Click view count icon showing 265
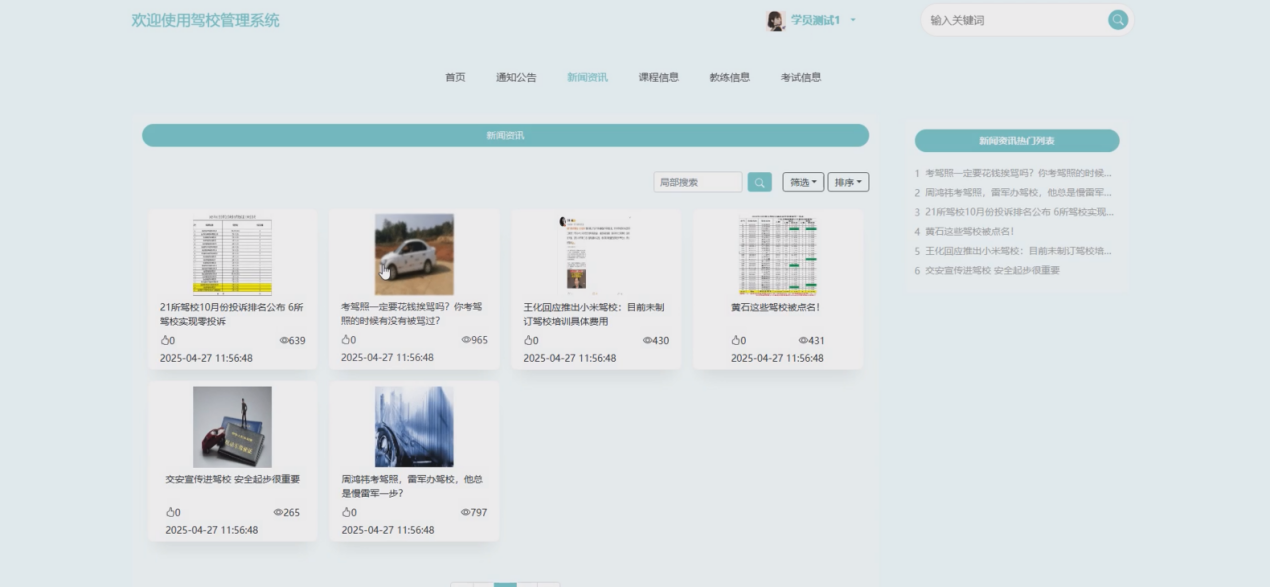This screenshot has width=1270, height=587. [x=279, y=512]
